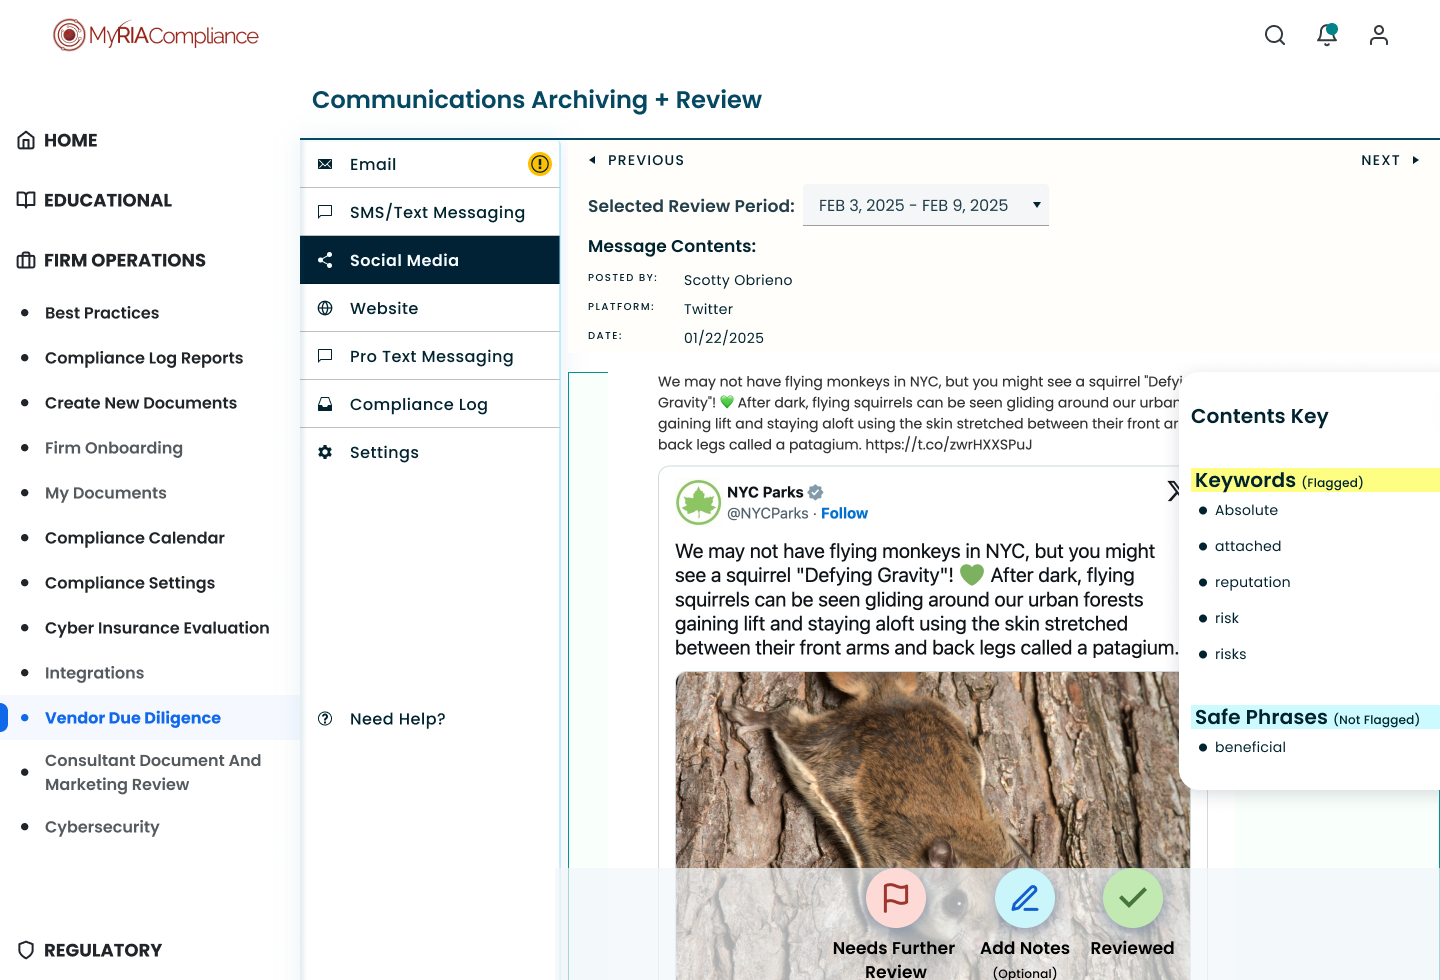This screenshot has width=1440, height=980.
Task: Open the notifications bell icon
Action: 1327,35
